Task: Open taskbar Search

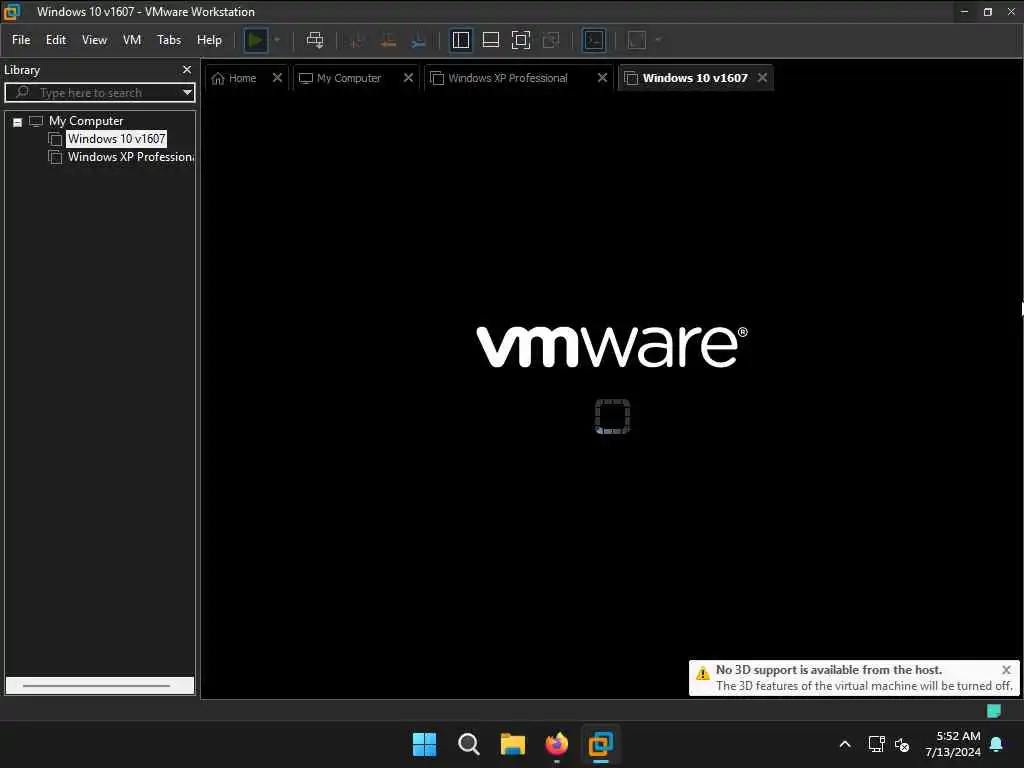Action: pos(468,744)
